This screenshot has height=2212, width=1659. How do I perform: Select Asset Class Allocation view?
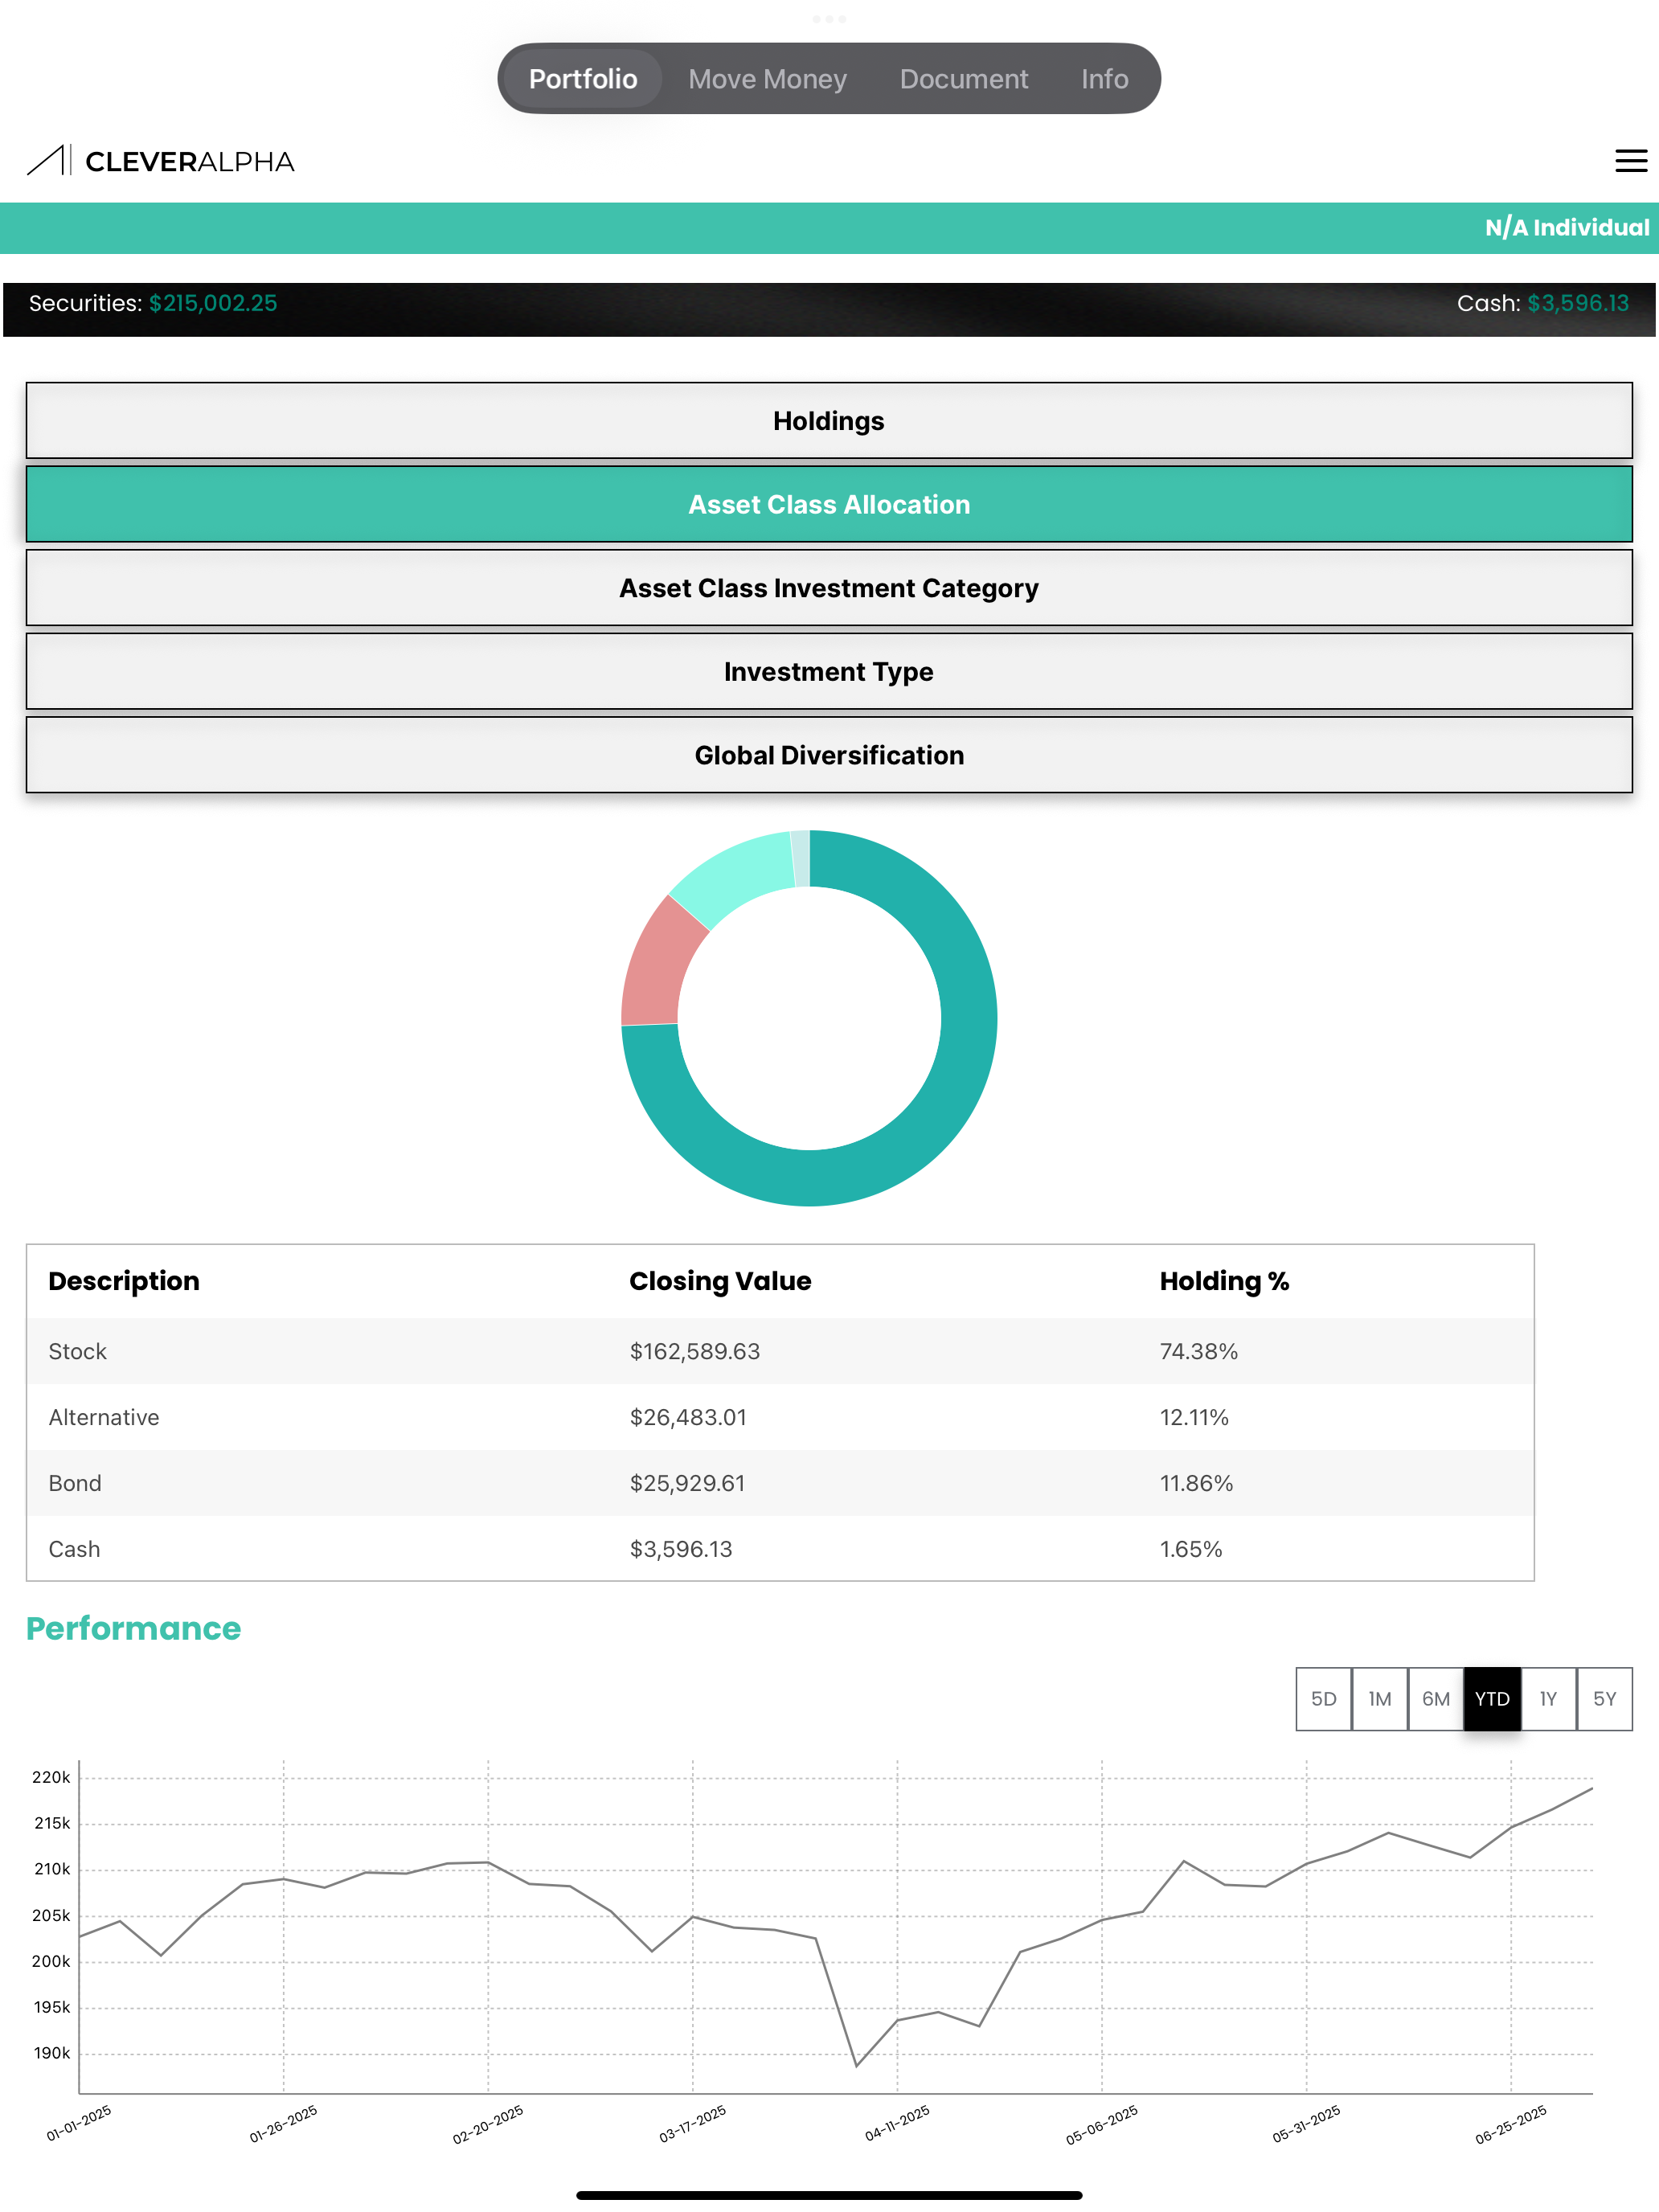(x=829, y=505)
